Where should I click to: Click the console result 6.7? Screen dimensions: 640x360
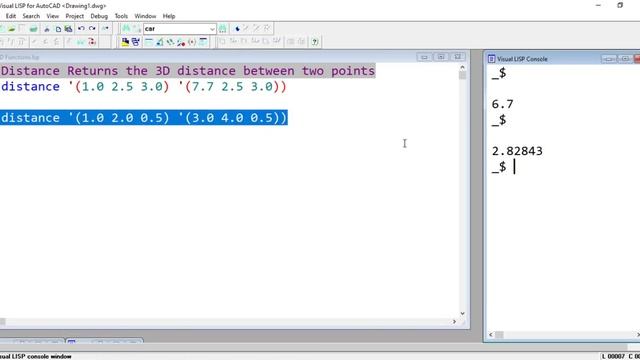click(x=502, y=104)
